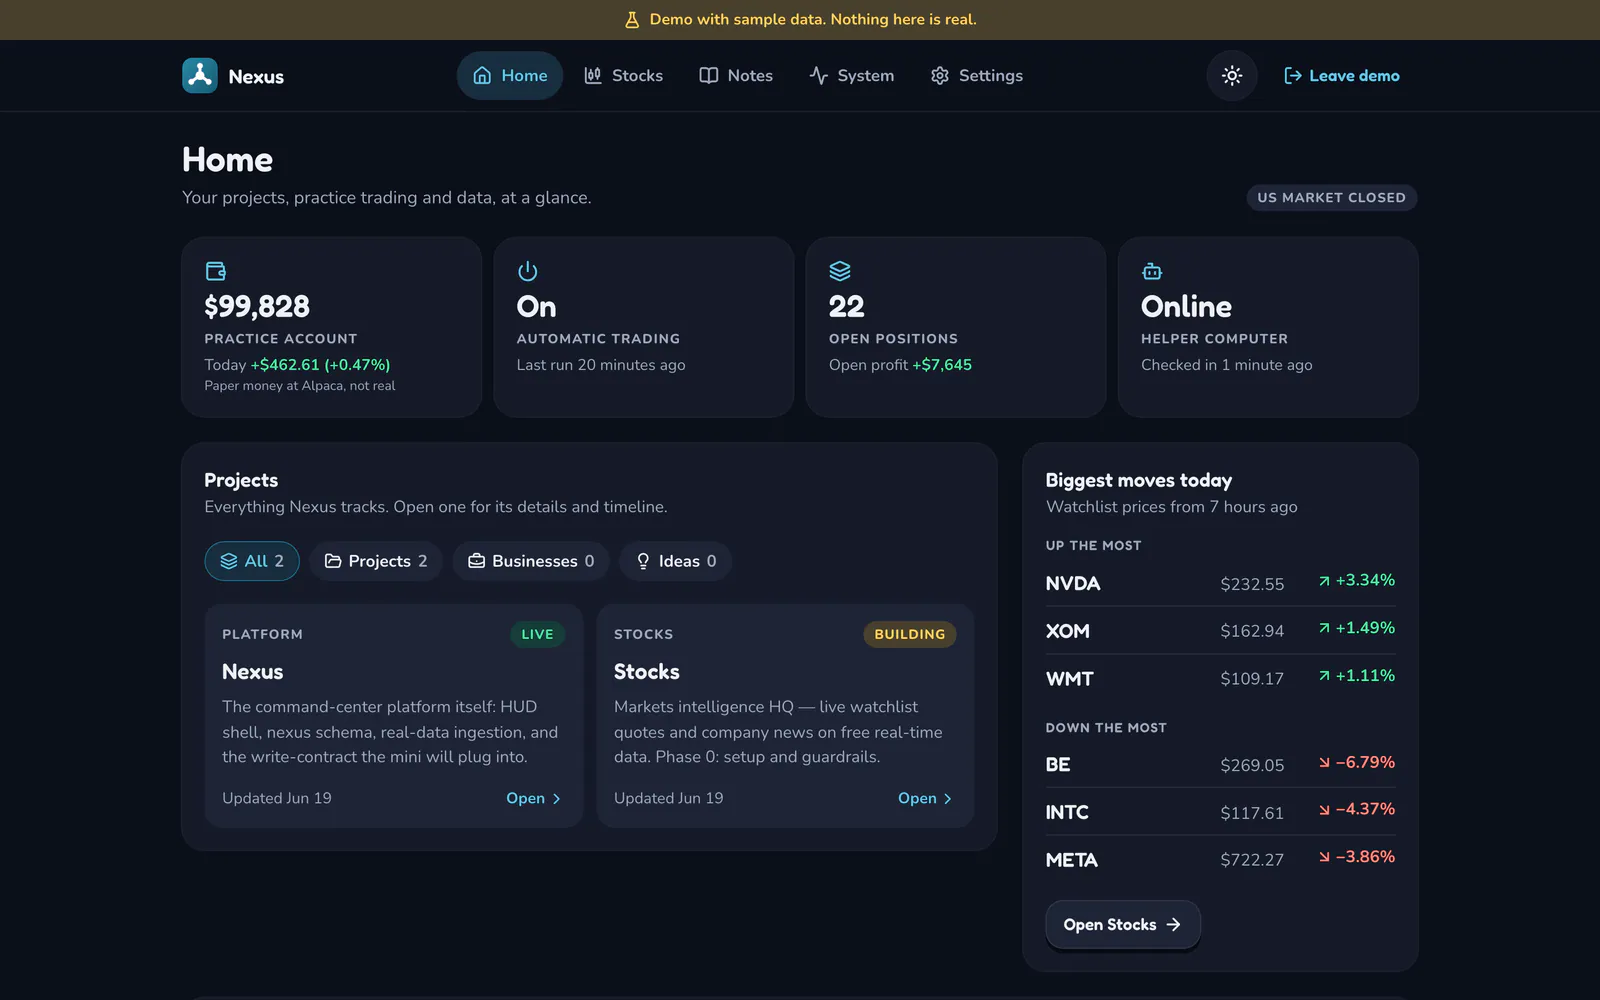Click the US MARKET CLOSED badge
This screenshot has height=1000, width=1600.
pyautogui.click(x=1331, y=198)
